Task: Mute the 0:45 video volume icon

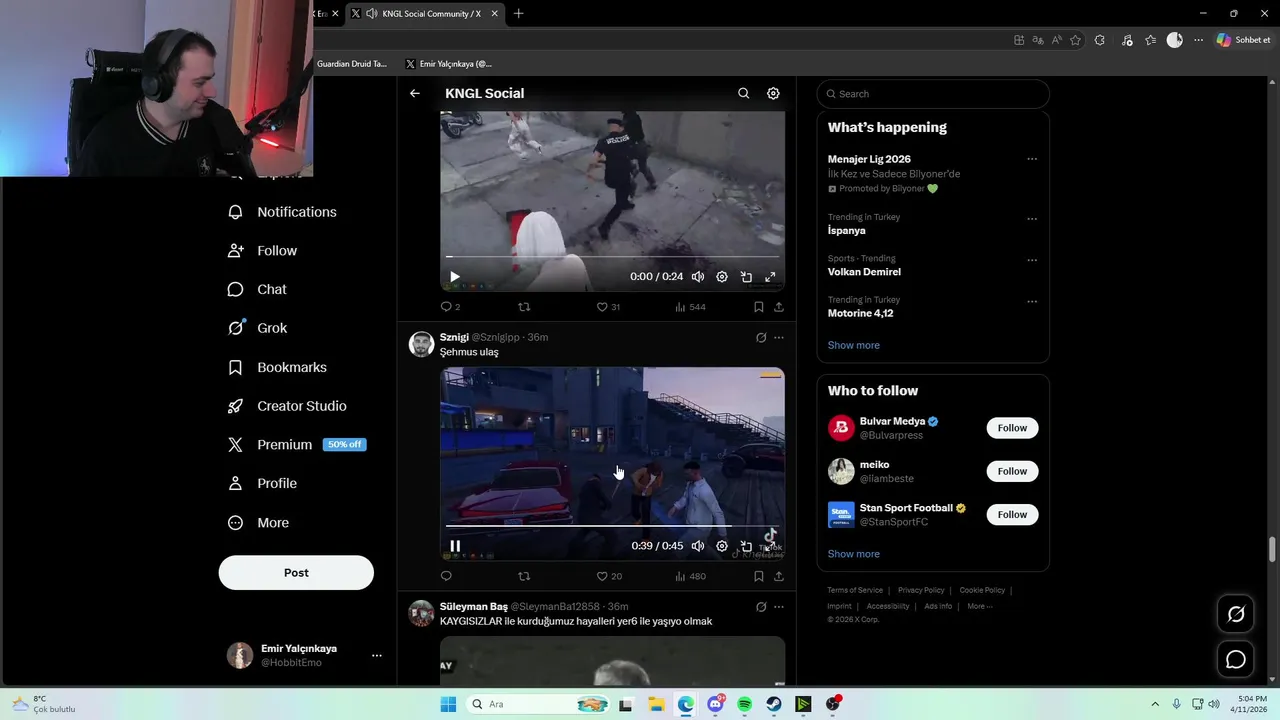Action: point(698,546)
